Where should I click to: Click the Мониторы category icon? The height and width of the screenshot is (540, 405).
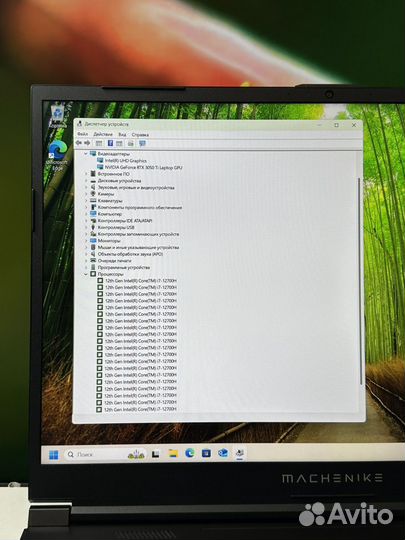coord(93,240)
